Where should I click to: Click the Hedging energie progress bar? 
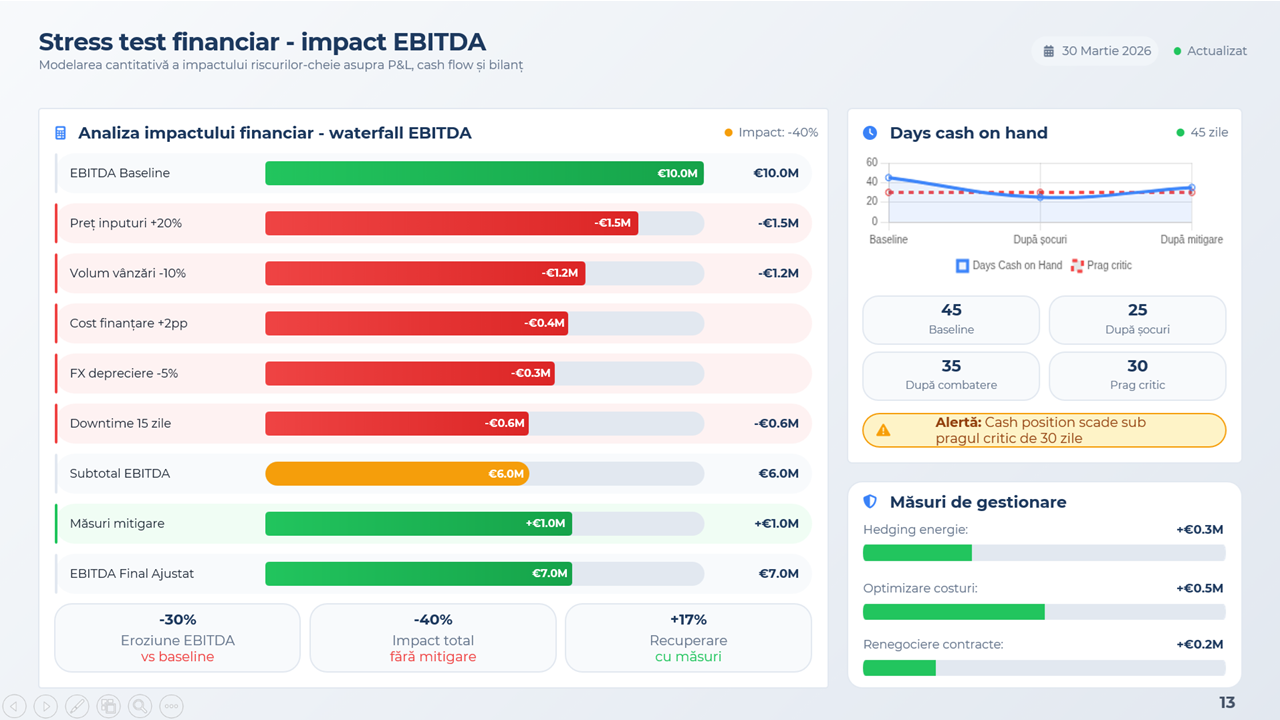[x=1044, y=553]
